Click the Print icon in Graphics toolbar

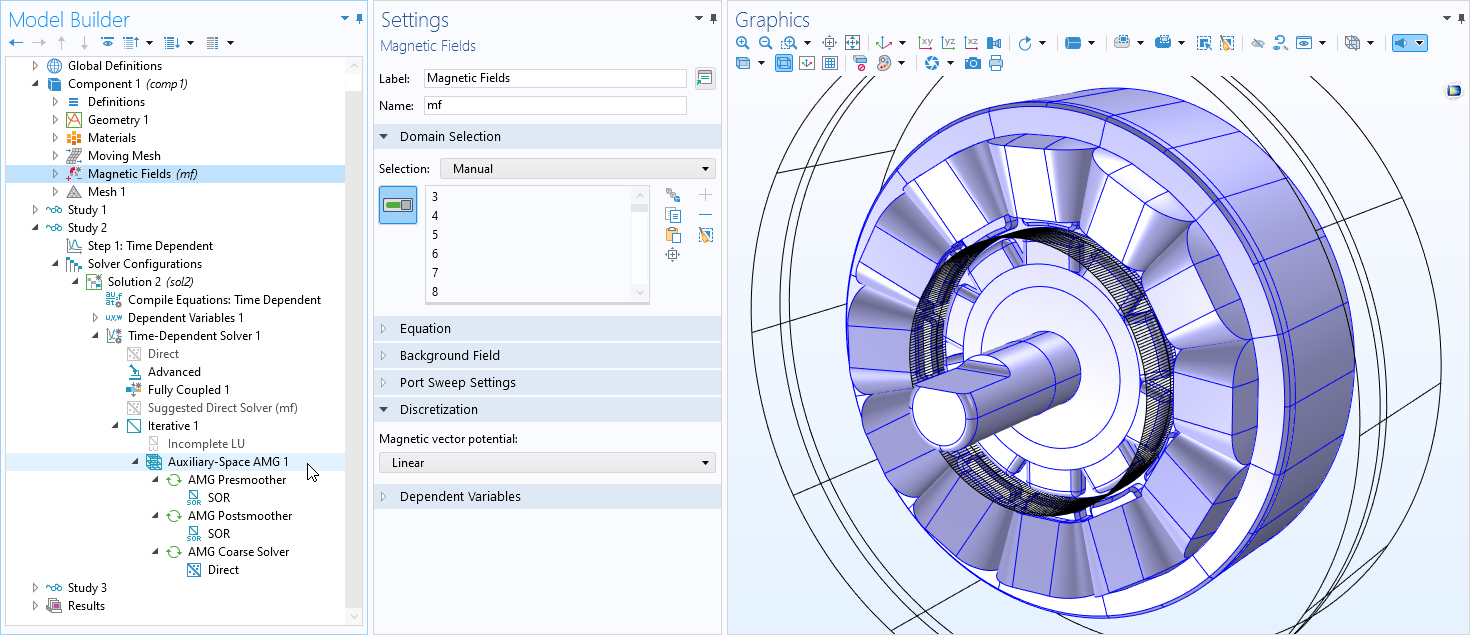coord(995,63)
